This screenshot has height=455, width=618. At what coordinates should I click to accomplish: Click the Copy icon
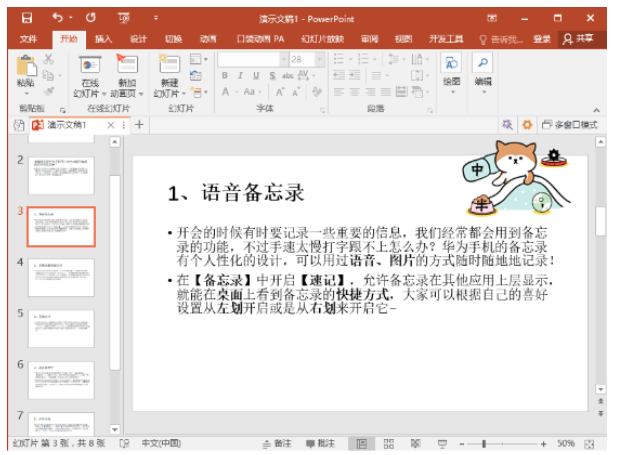(x=48, y=75)
